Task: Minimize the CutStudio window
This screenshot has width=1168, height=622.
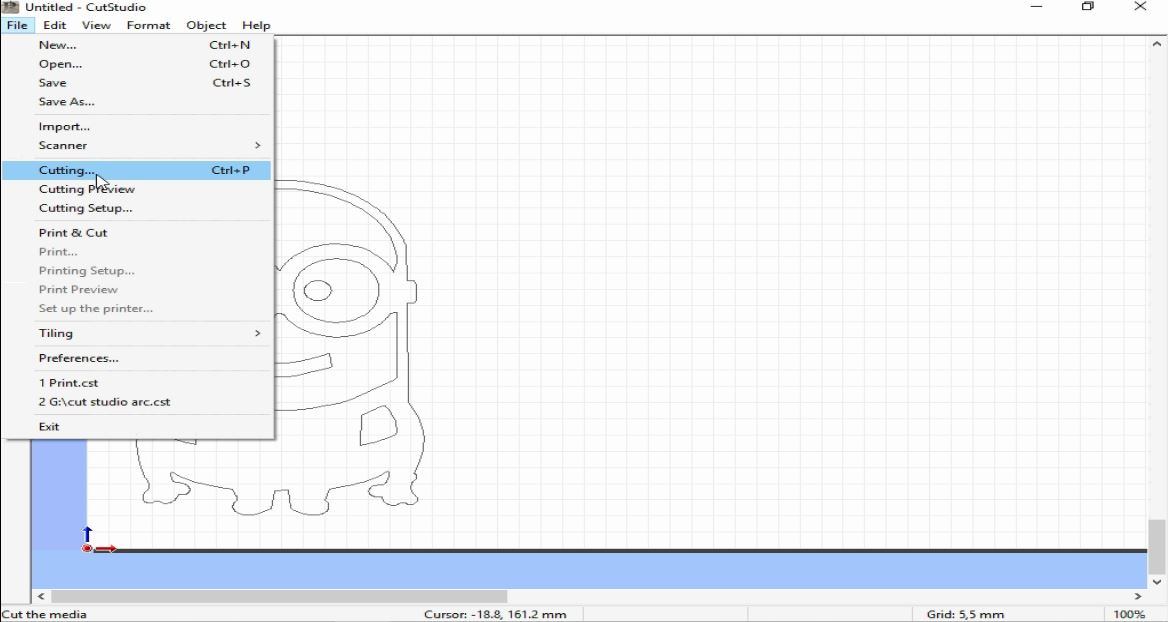Action: (x=1036, y=7)
